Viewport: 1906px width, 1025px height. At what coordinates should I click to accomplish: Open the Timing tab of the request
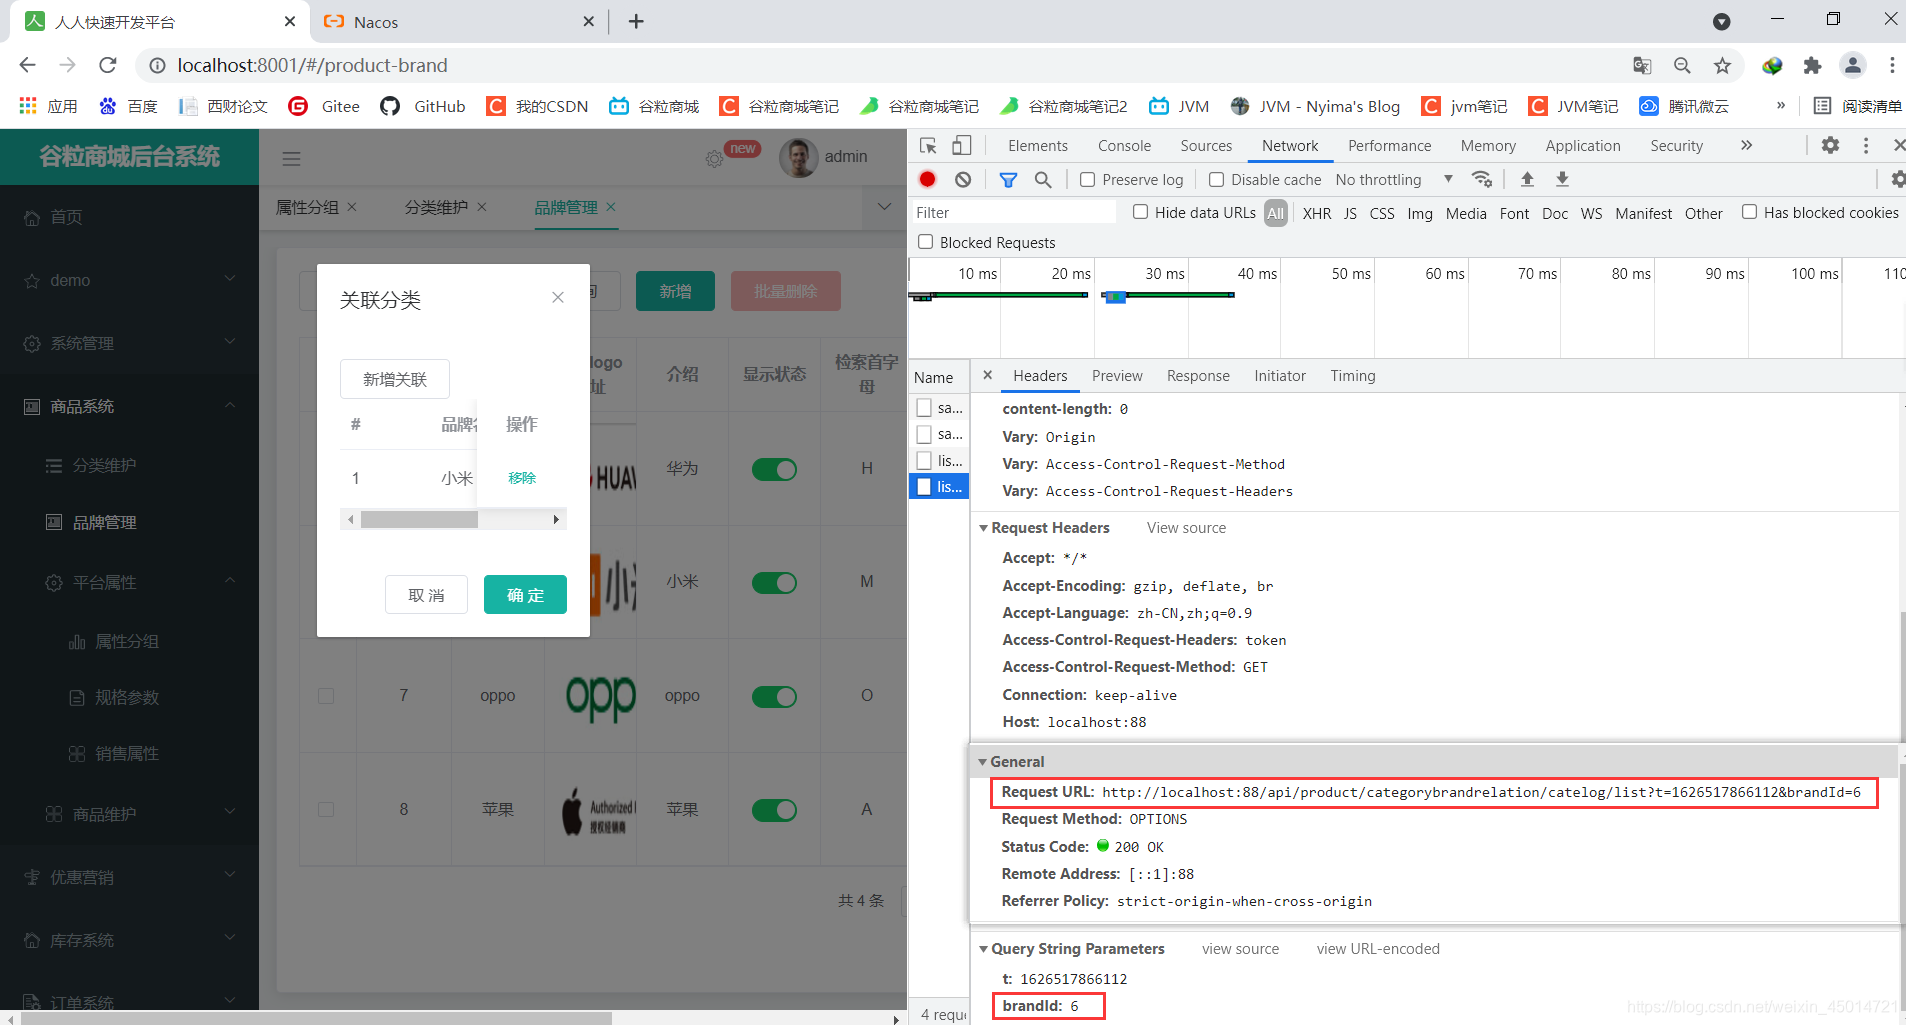[x=1353, y=376]
